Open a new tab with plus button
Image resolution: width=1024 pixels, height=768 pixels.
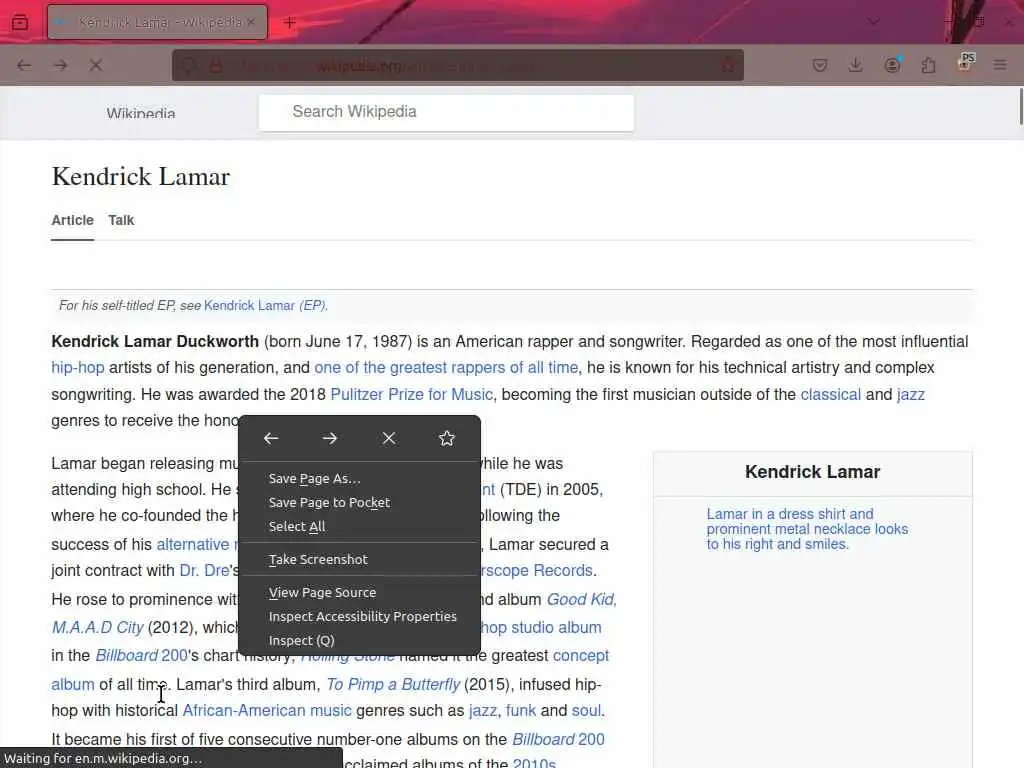click(289, 22)
